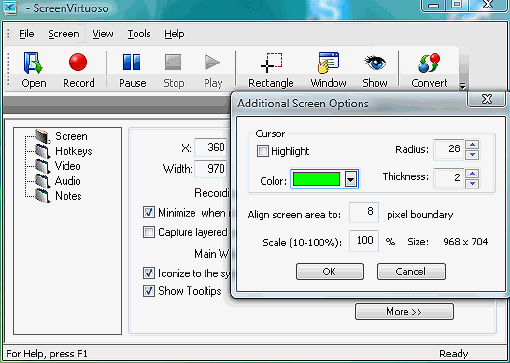Enable the cursor Highlight checkbox
Viewport: 510px width, 363px height.
point(263,151)
